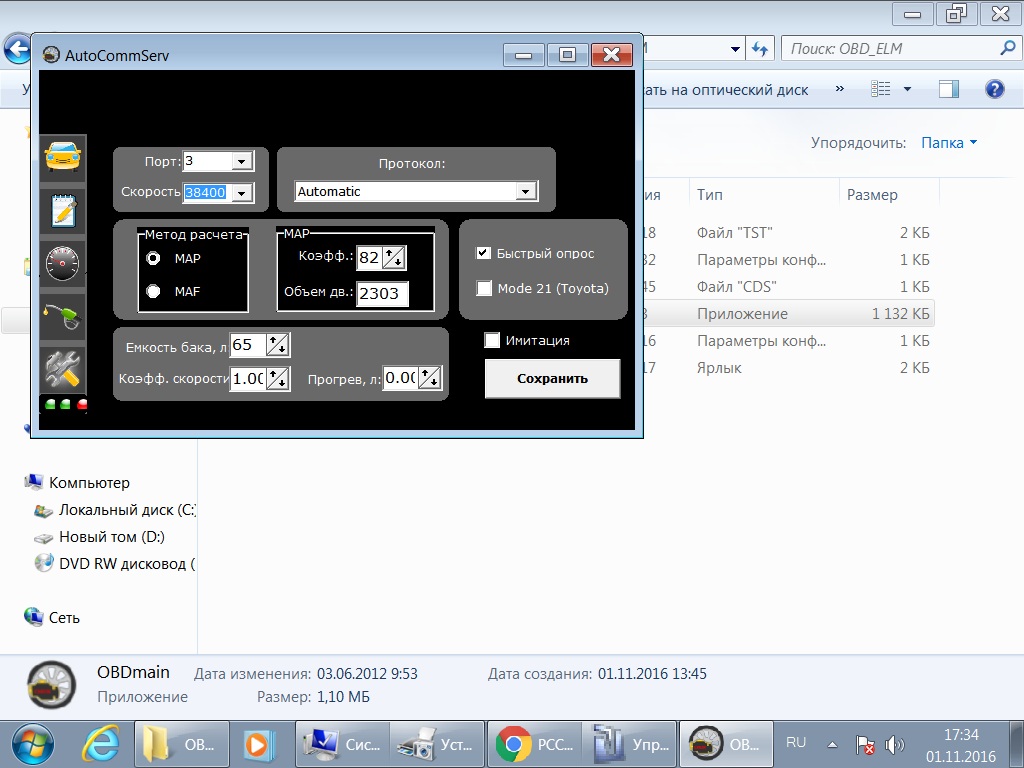
Task: Open the Скорость baud rate dropdown
Action: [241, 193]
